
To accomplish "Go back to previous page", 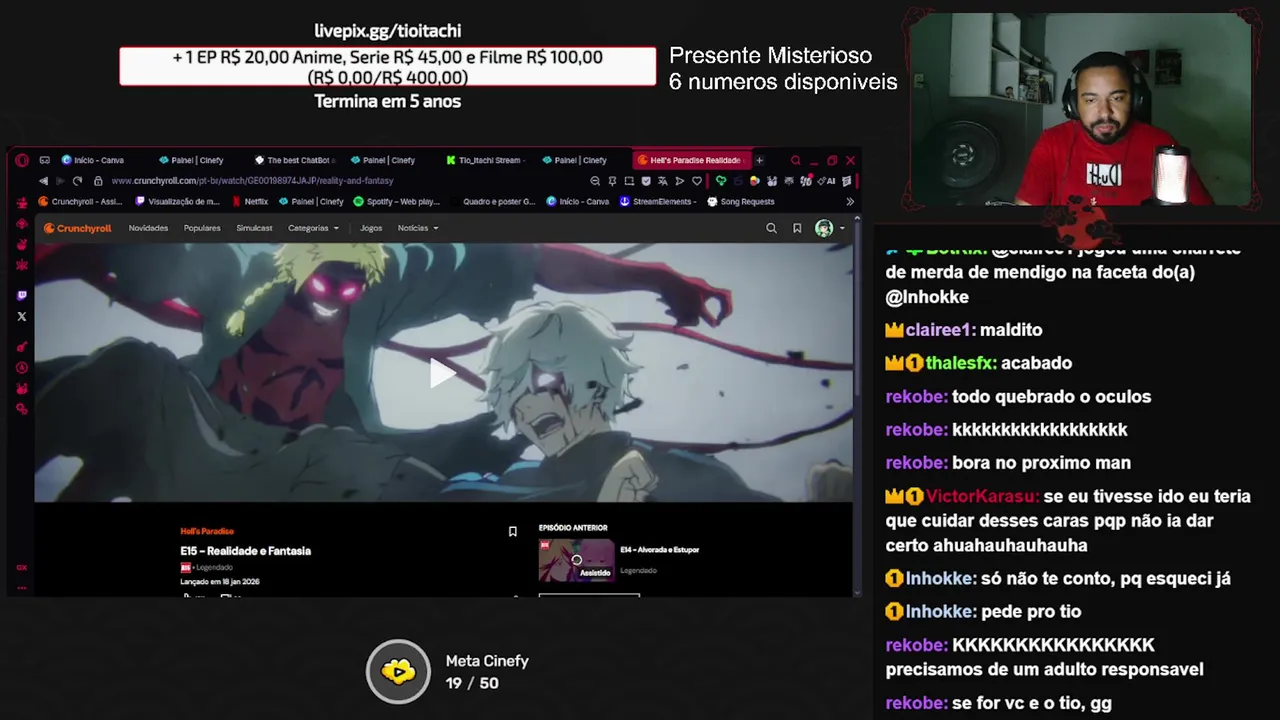I will pyautogui.click(x=43, y=181).
